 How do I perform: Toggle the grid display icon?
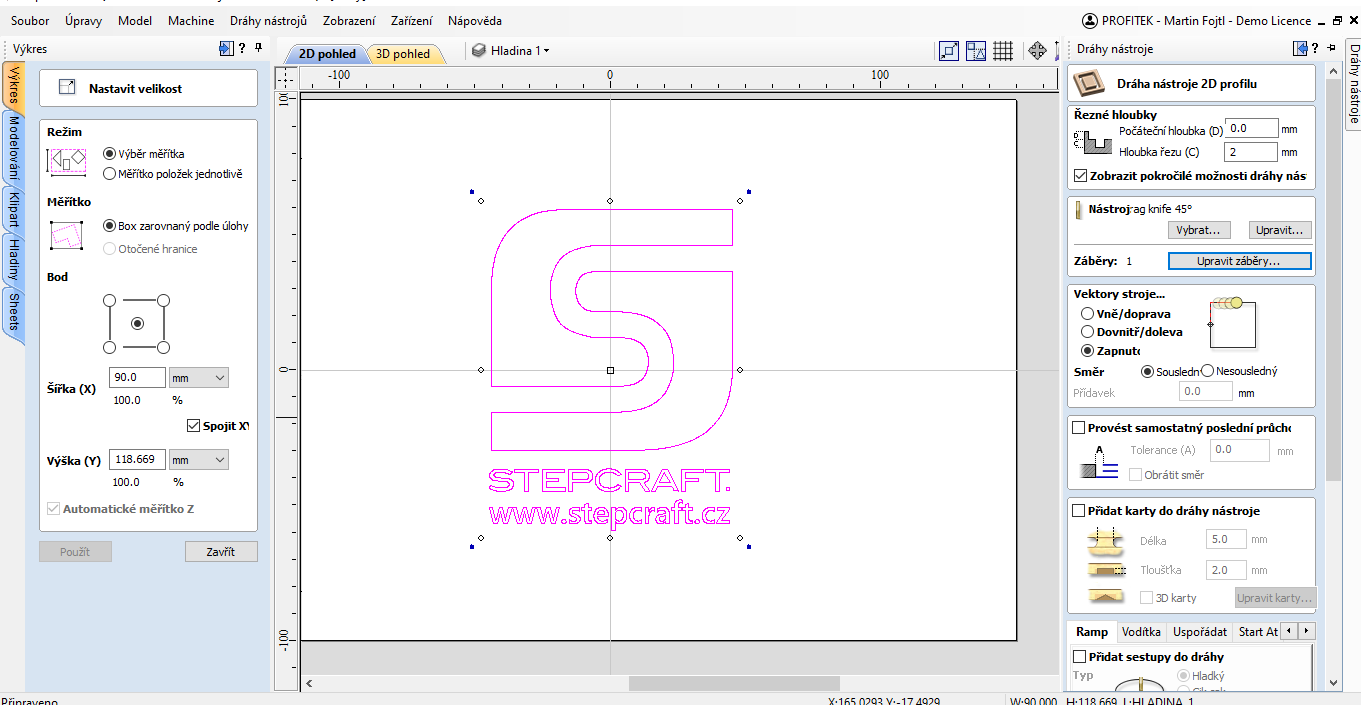[1003, 51]
